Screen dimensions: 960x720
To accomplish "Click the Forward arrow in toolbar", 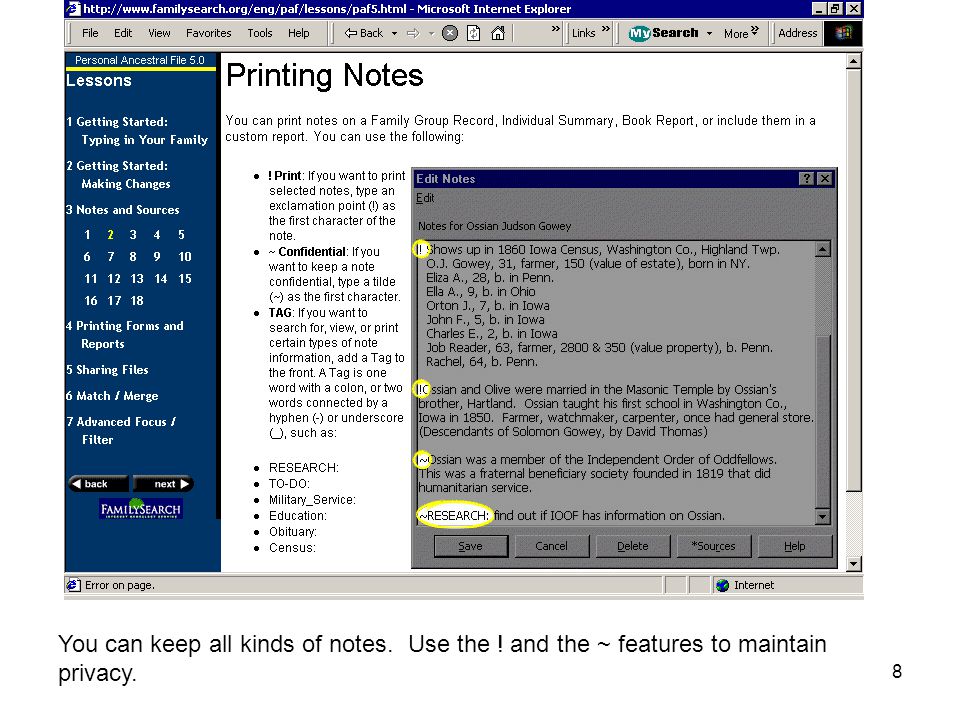I will 413,33.
